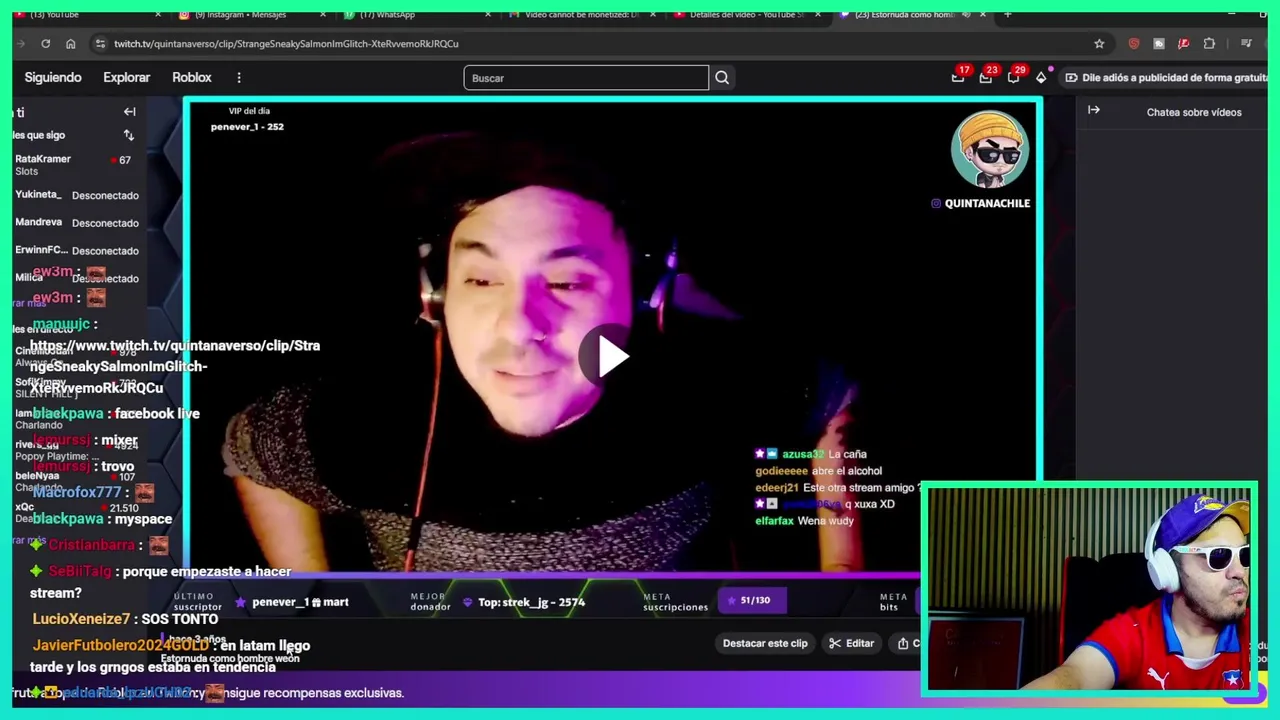The height and width of the screenshot is (720, 1280).
Task: Click 'Destacar este clip' button
Action: (765, 643)
